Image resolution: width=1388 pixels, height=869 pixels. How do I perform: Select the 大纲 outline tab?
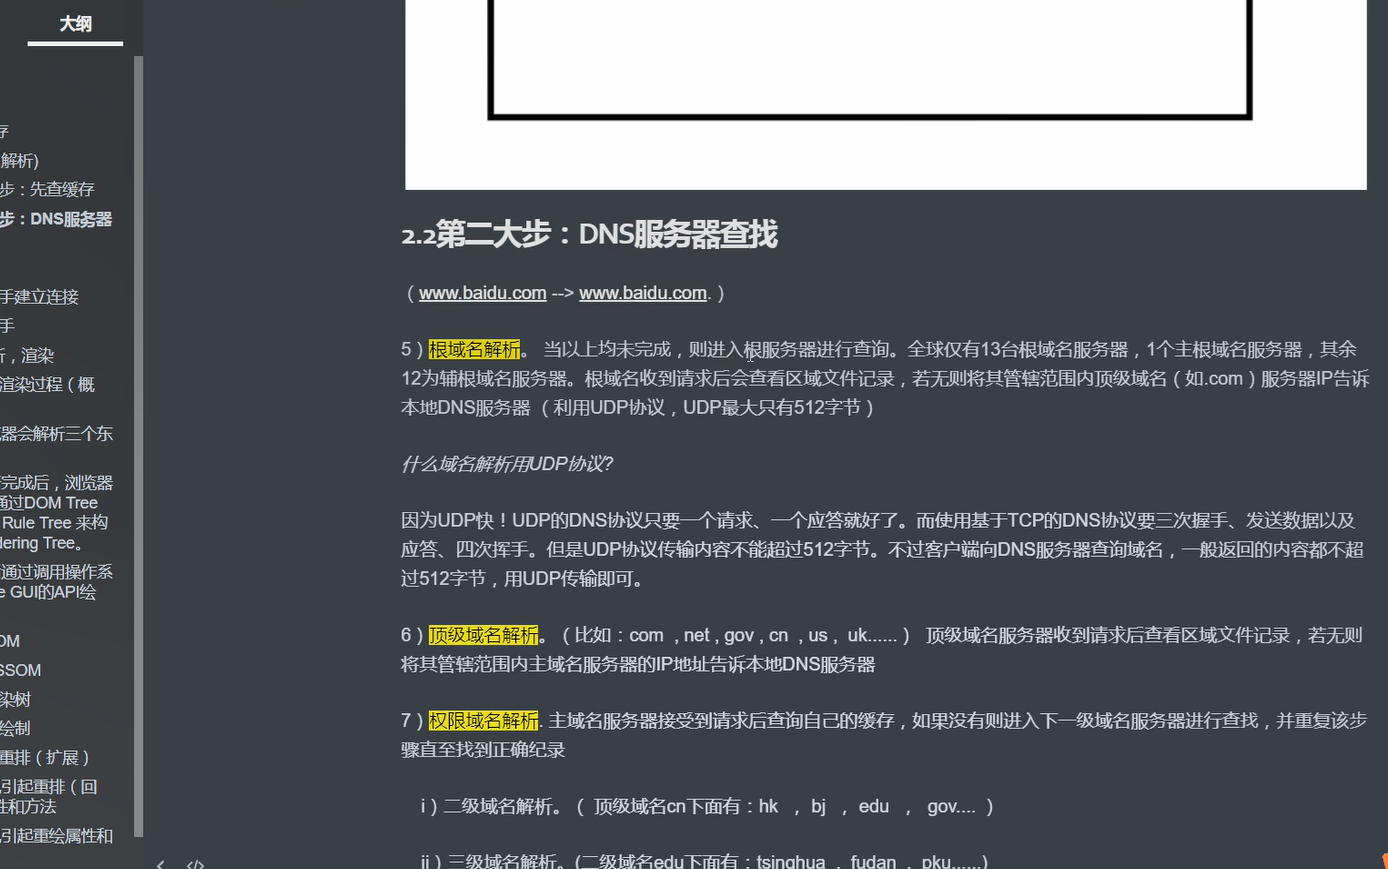(75, 24)
